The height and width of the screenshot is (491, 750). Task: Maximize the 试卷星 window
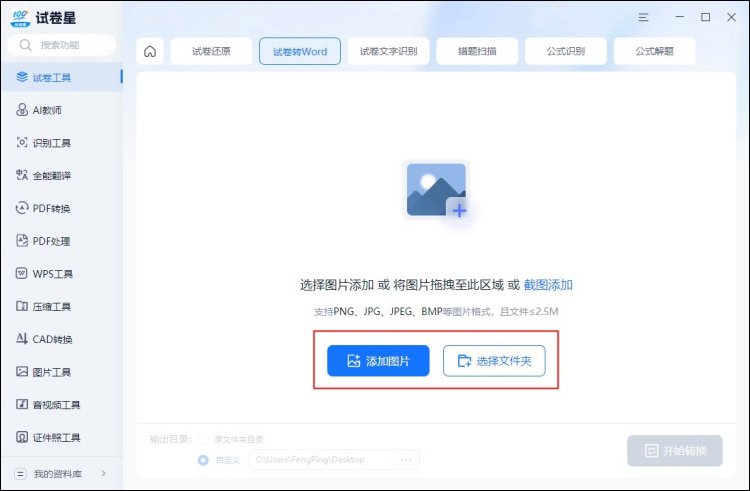(706, 17)
